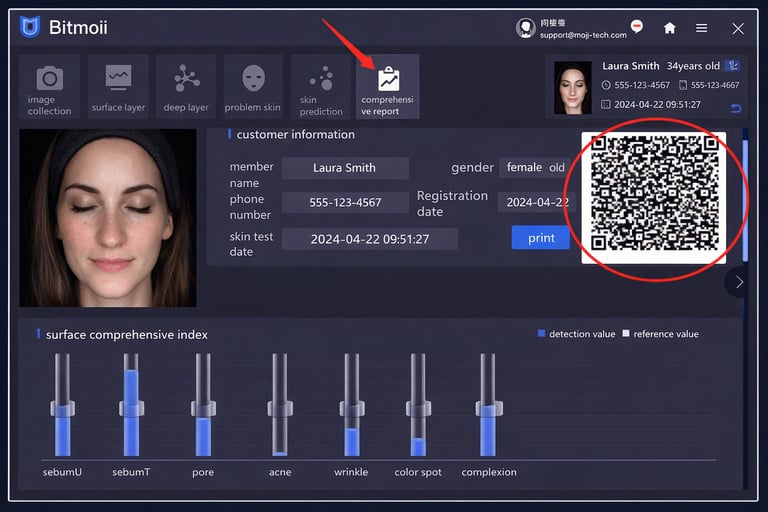Image resolution: width=768 pixels, height=512 pixels.
Task: Switch to the surface layer tab
Action: (118, 87)
